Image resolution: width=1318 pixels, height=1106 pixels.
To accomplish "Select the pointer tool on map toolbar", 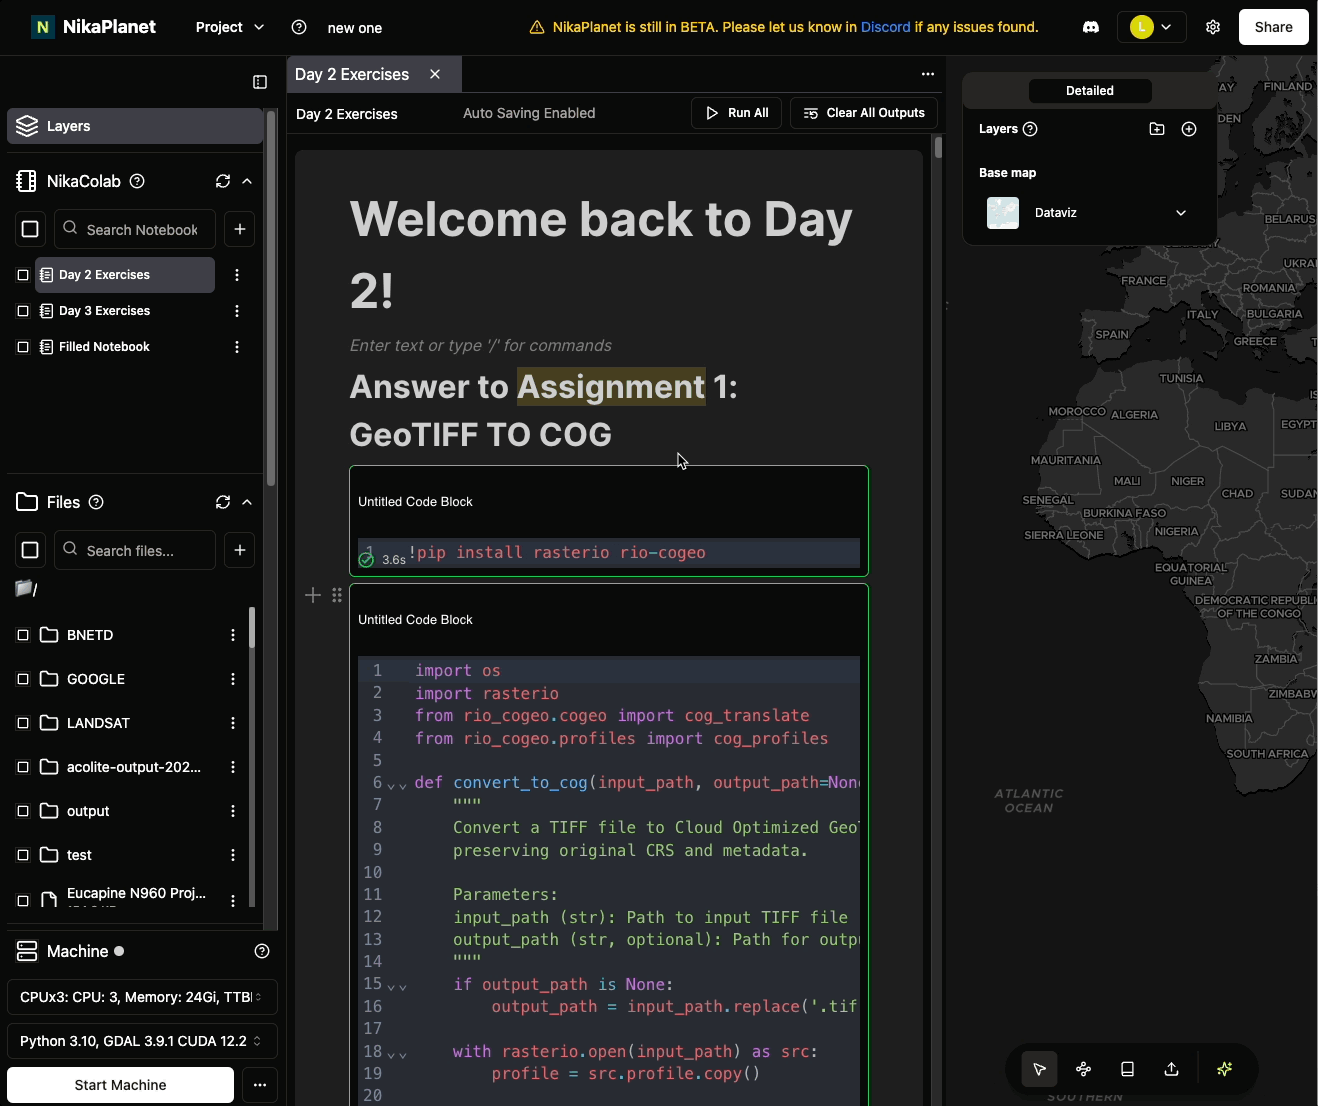I will coord(1040,1069).
